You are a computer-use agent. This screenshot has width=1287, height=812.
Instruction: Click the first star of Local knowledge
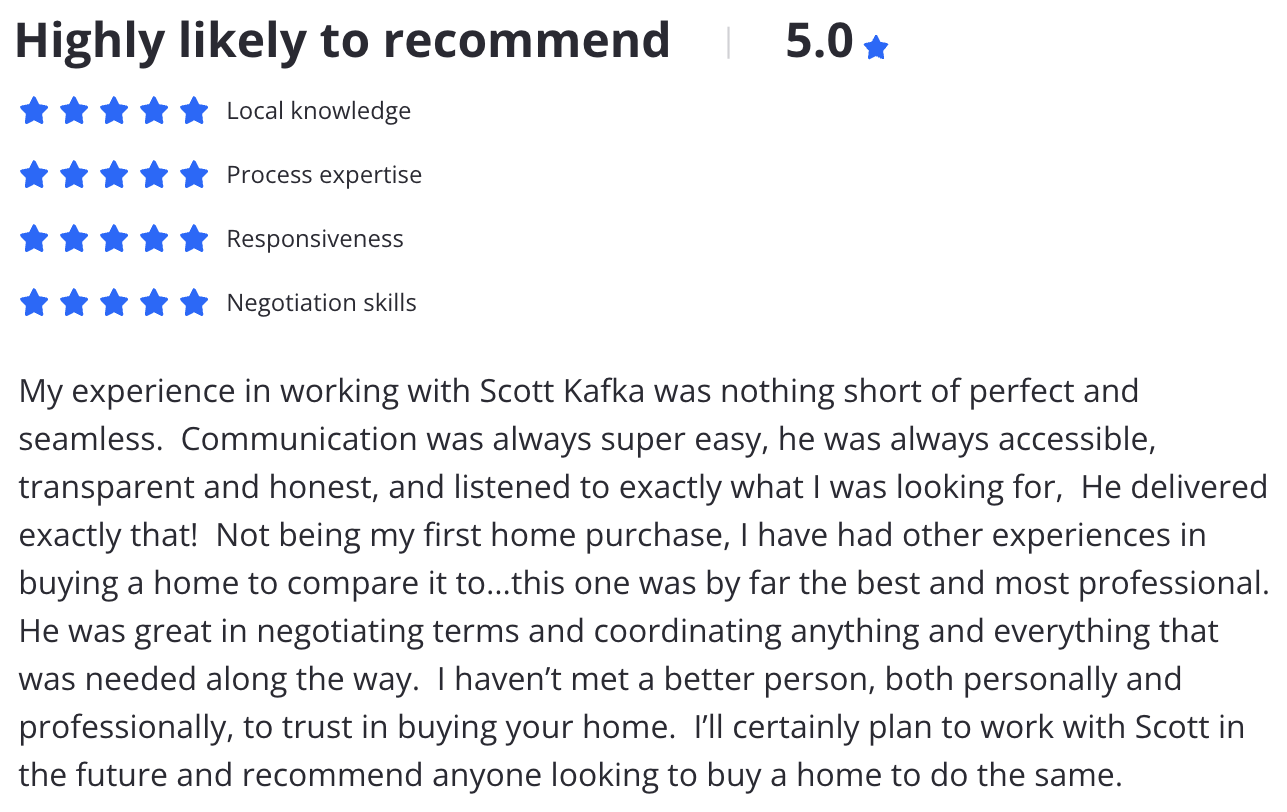click(x=34, y=110)
